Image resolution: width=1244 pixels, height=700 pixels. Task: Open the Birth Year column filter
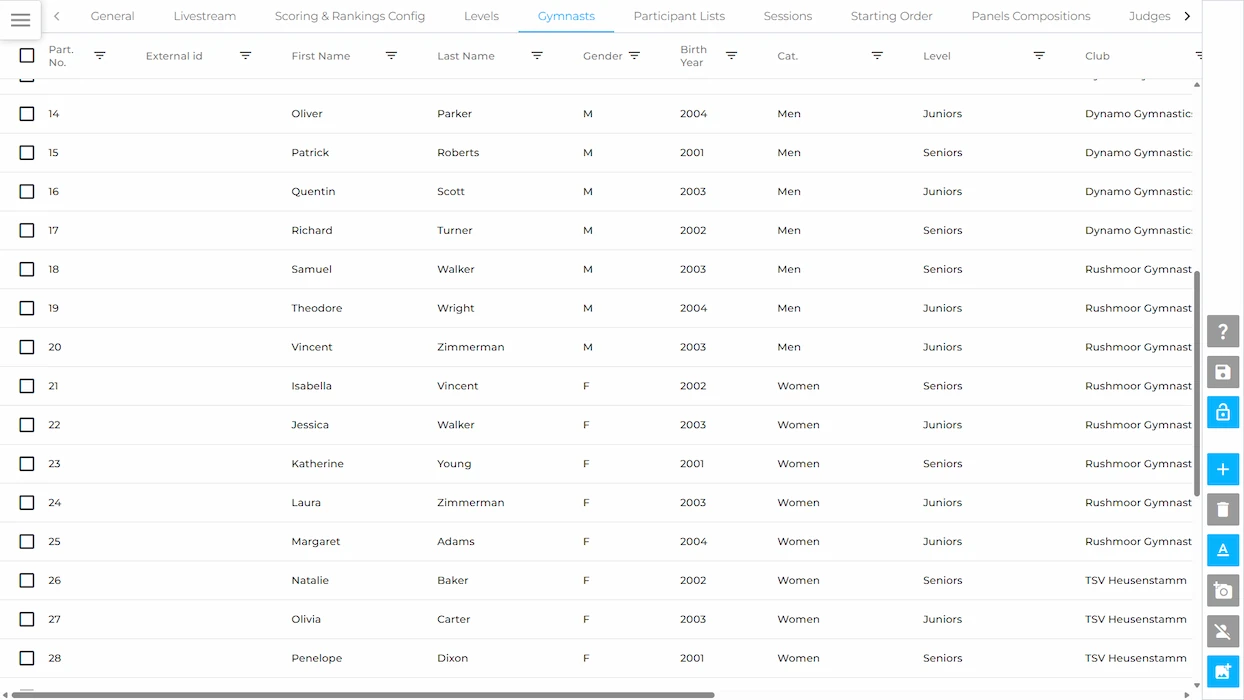point(731,56)
